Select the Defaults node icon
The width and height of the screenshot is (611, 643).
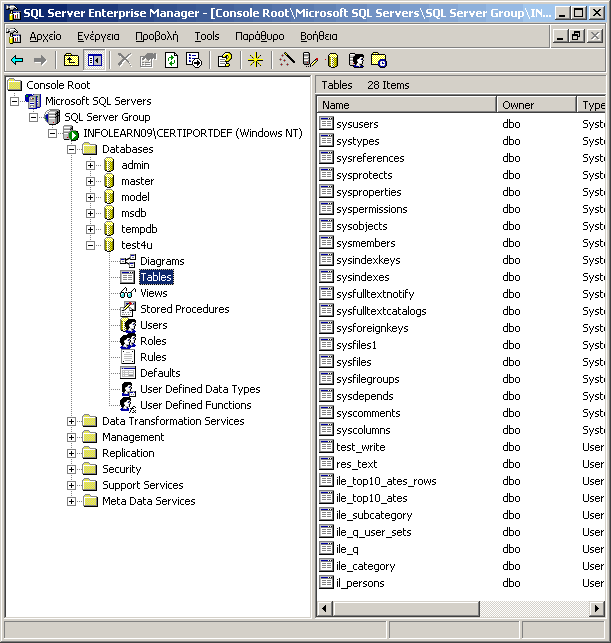click(128, 373)
